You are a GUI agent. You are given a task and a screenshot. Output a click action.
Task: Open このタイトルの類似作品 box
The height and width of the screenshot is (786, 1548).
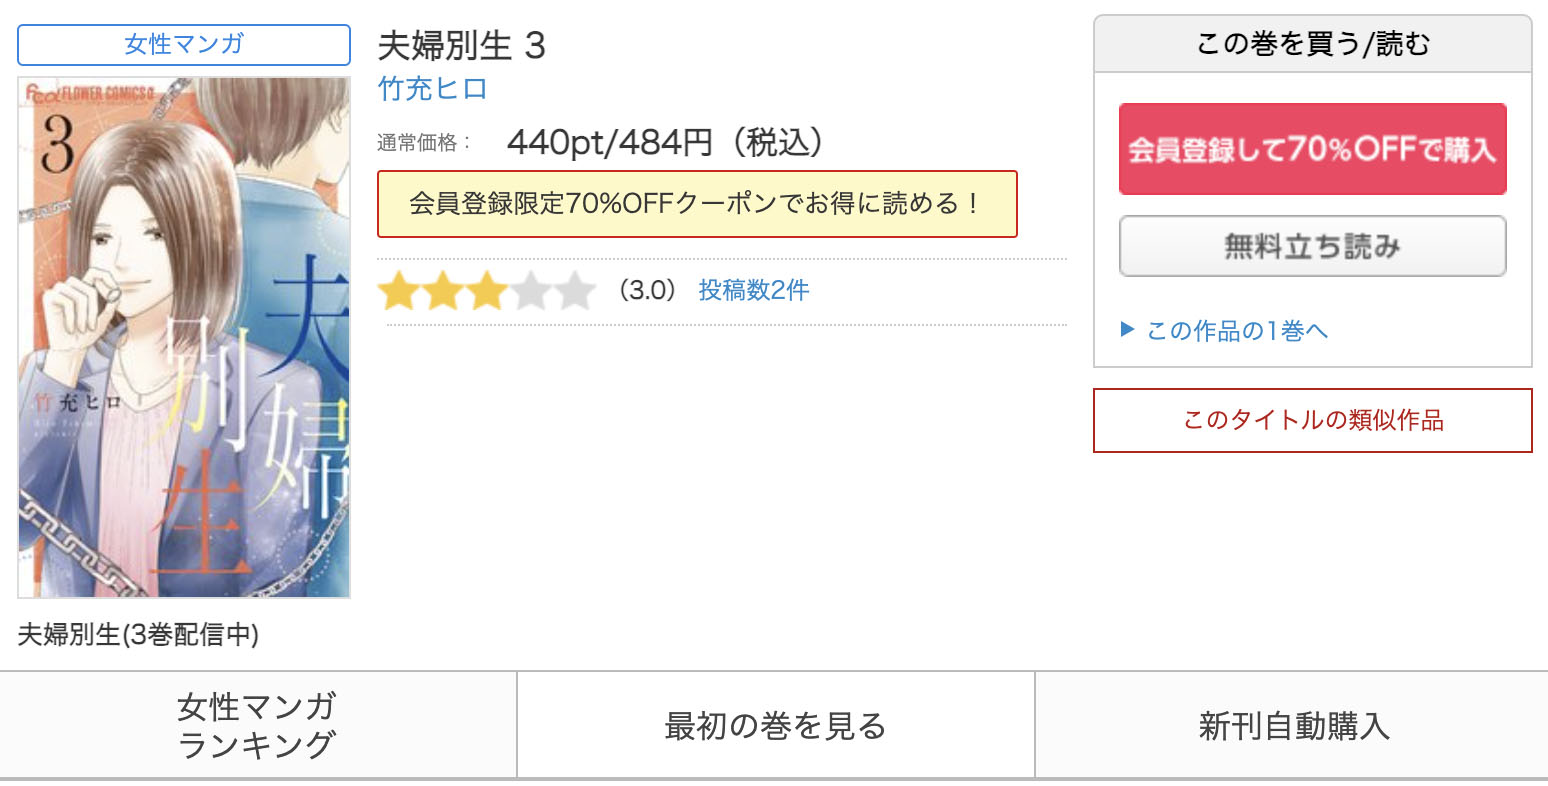[1313, 420]
